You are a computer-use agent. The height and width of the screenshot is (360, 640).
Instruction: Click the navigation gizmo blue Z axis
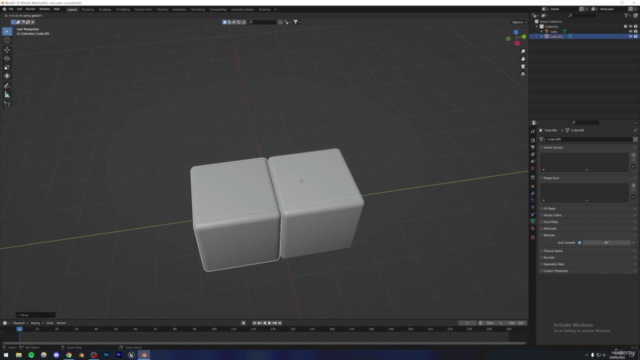click(516, 32)
